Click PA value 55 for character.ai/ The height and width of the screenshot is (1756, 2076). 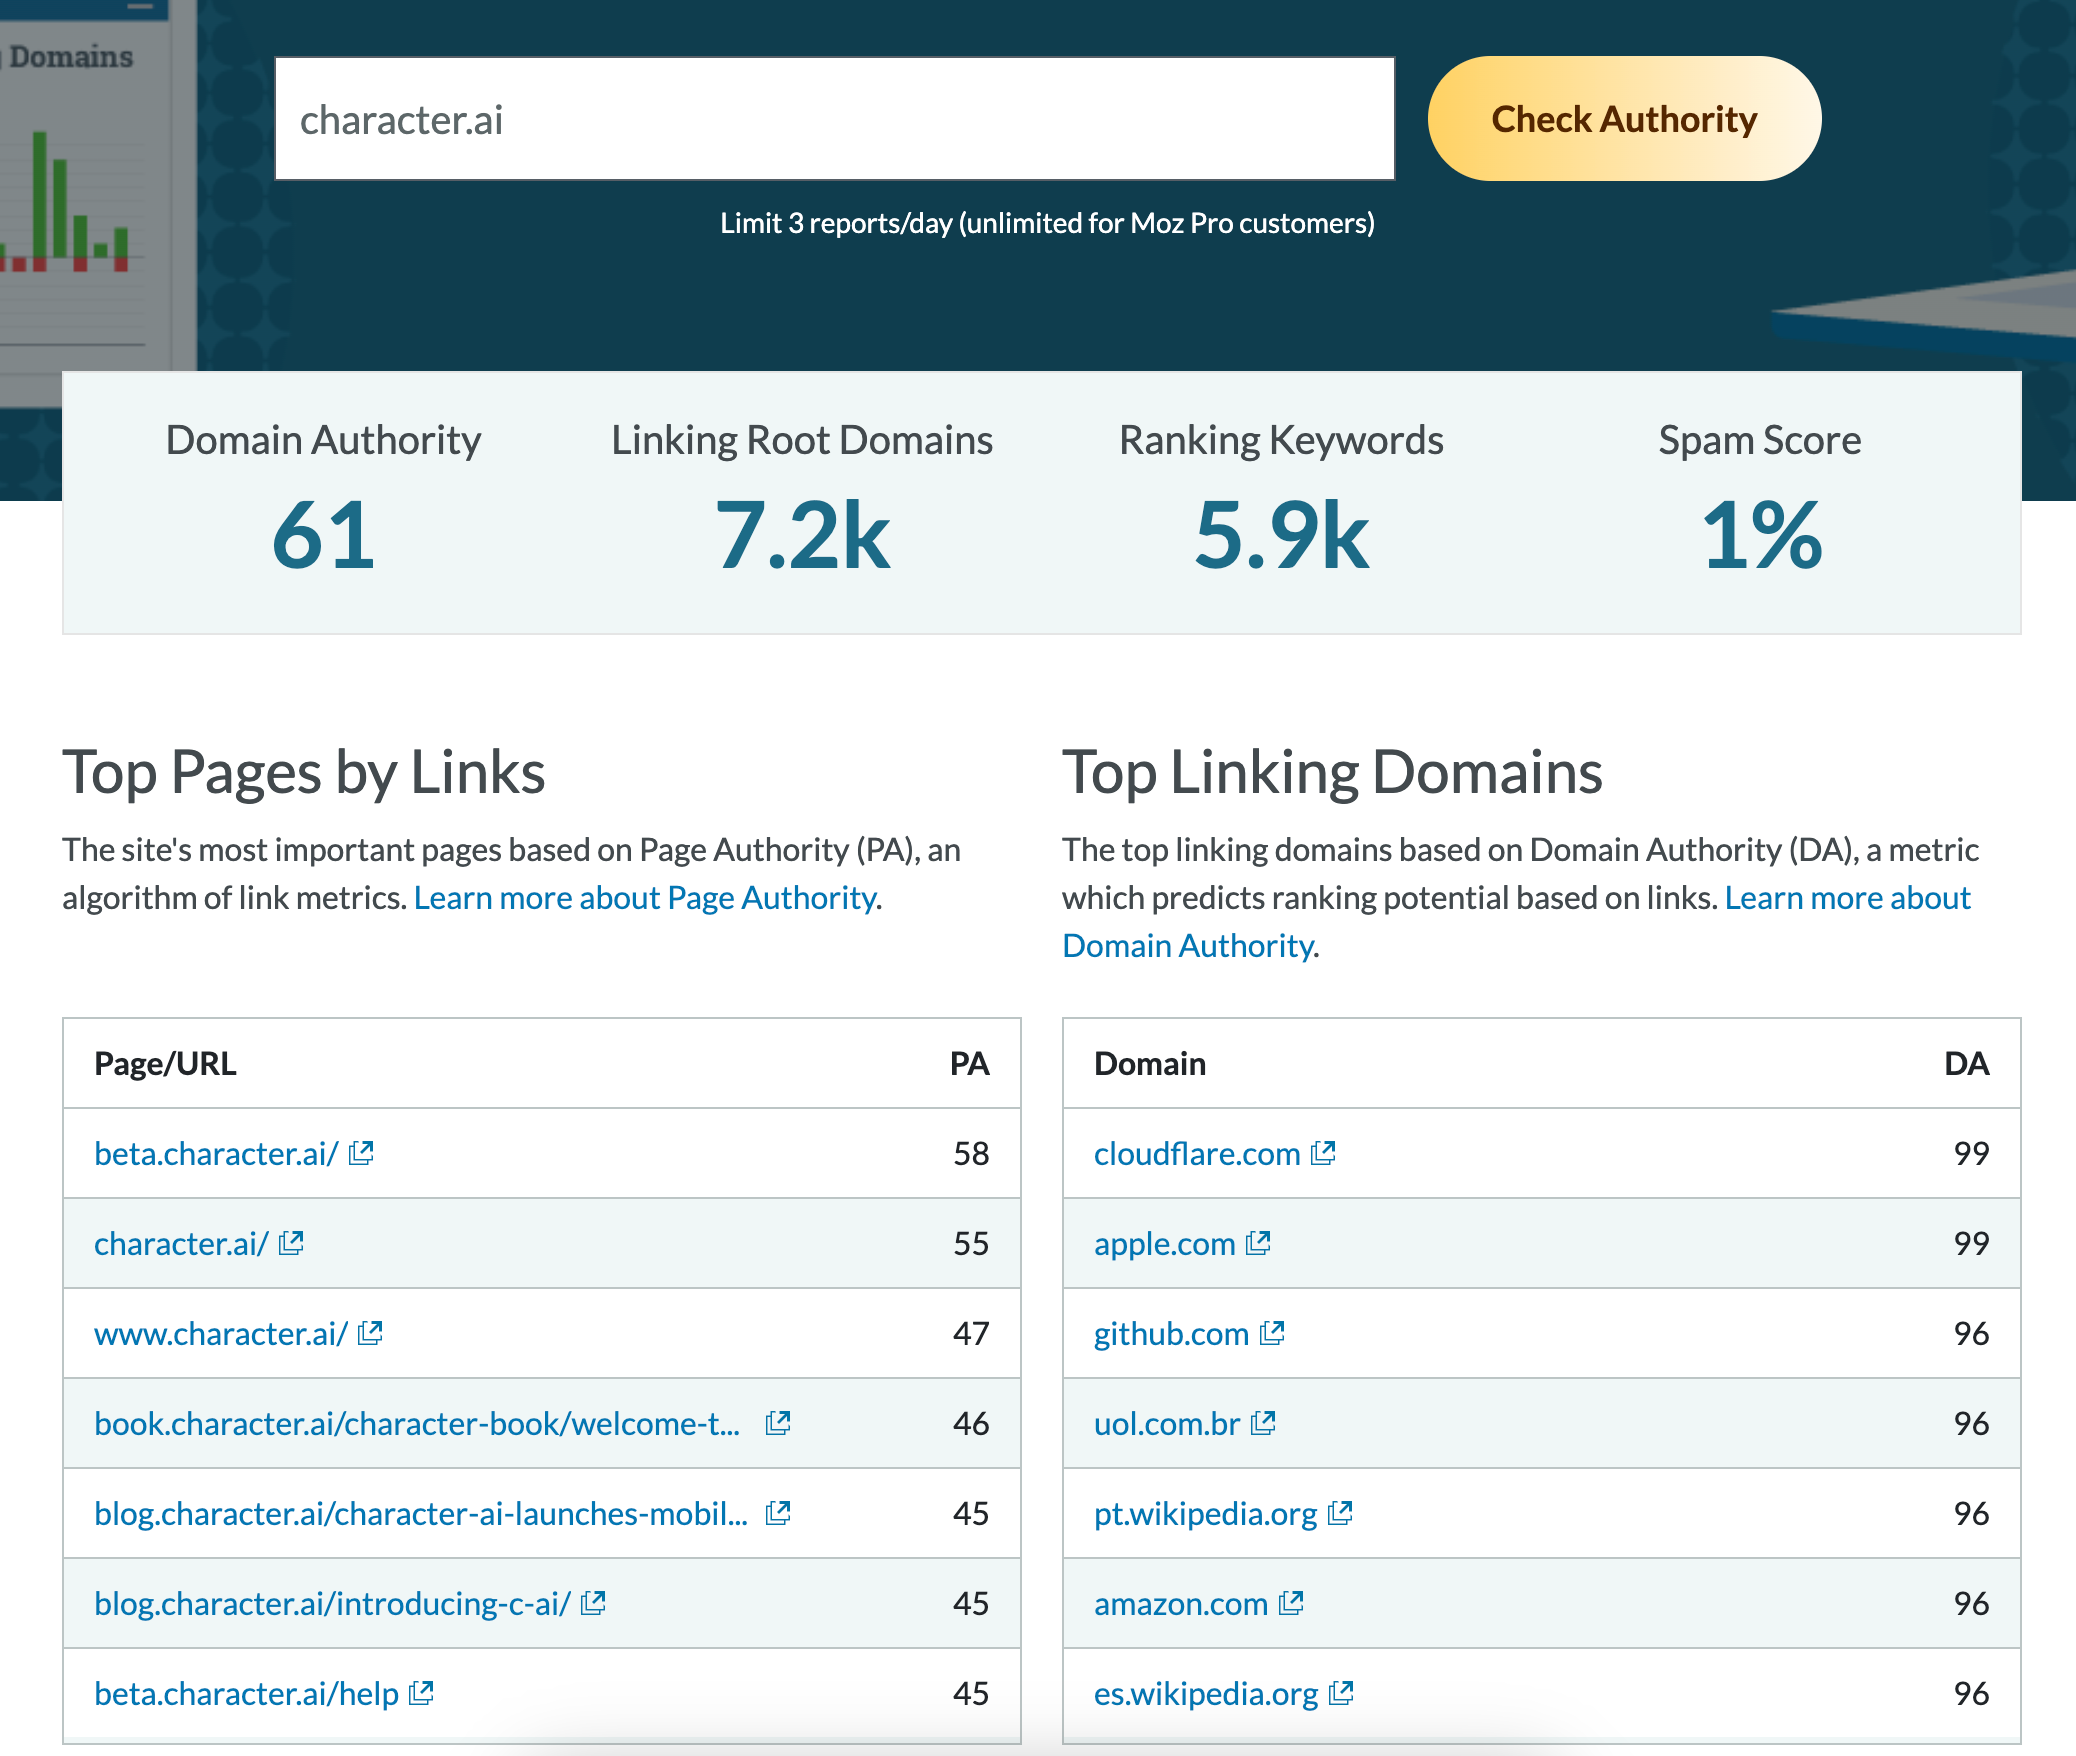tap(971, 1244)
